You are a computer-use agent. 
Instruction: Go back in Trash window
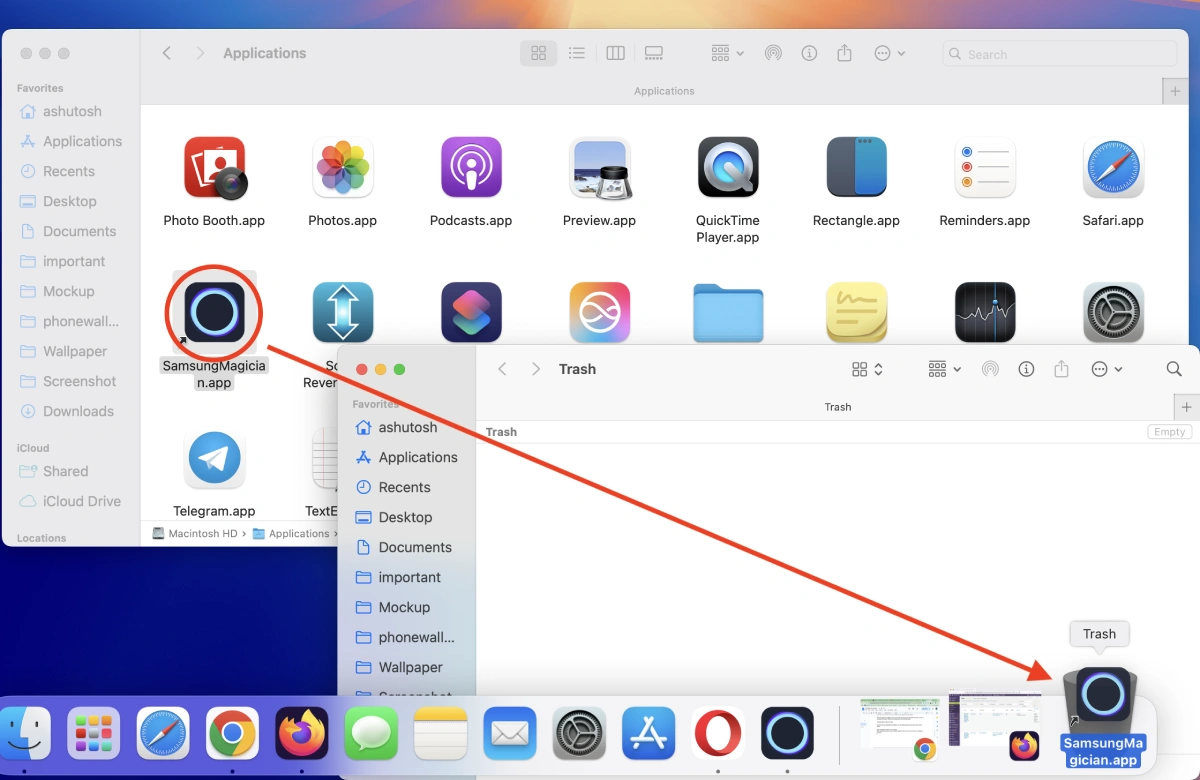click(502, 369)
